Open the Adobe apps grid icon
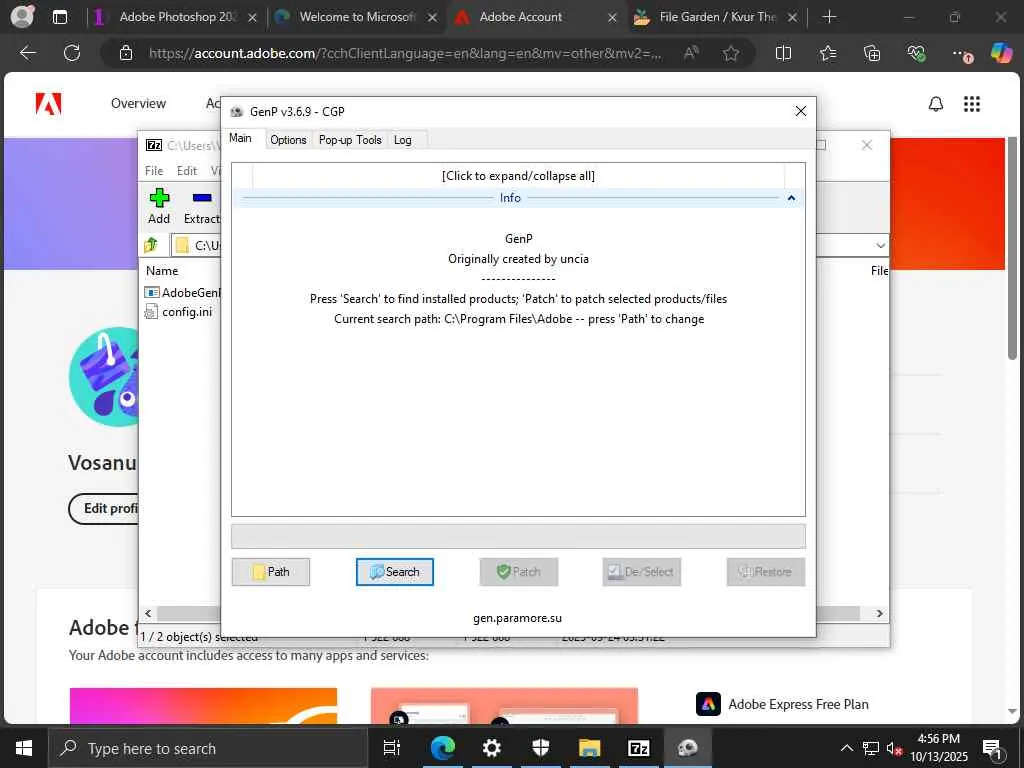1024x768 pixels. click(x=972, y=104)
